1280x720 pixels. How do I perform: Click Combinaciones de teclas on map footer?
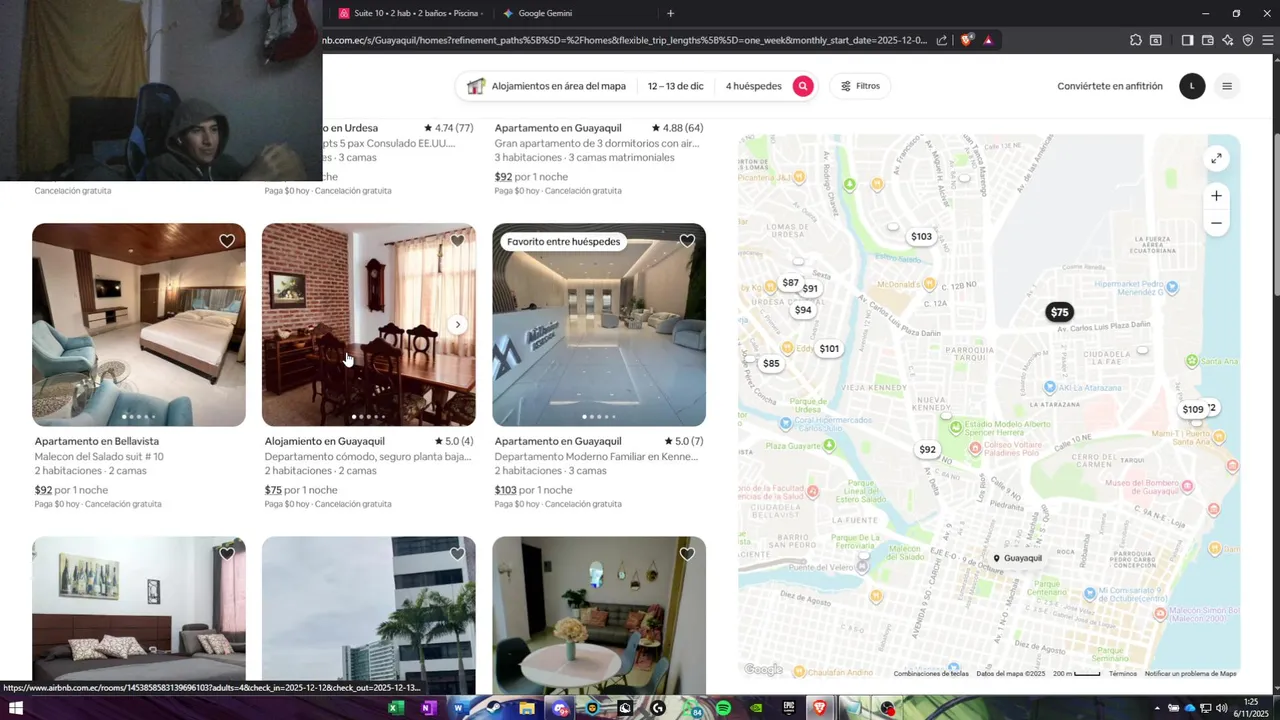pyautogui.click(x=931, y=674)
